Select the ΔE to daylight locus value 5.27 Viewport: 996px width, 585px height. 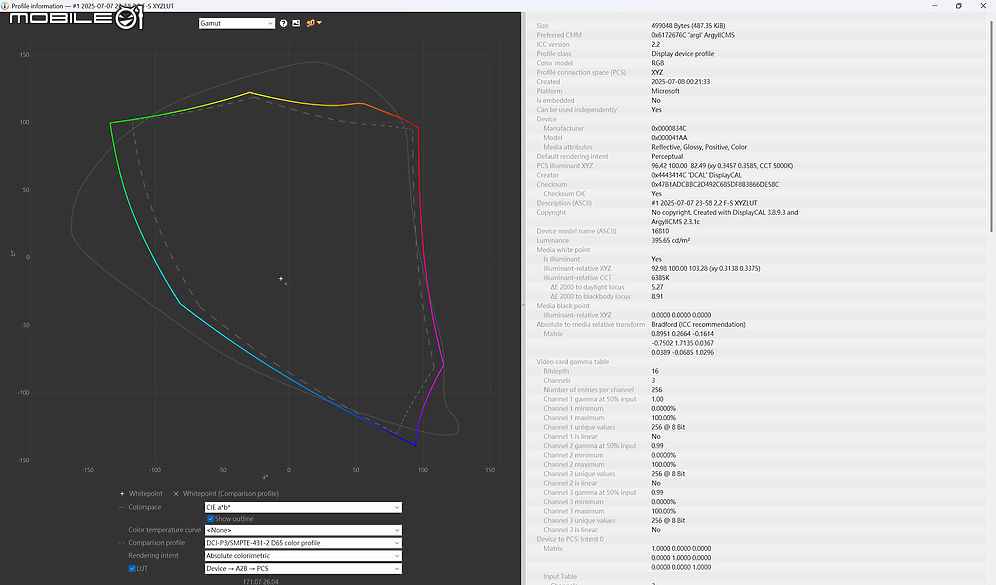657,287
